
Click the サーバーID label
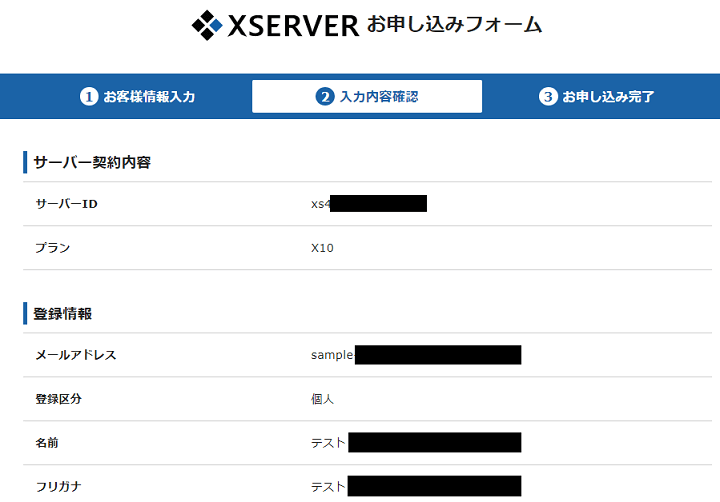click(67, 204)
